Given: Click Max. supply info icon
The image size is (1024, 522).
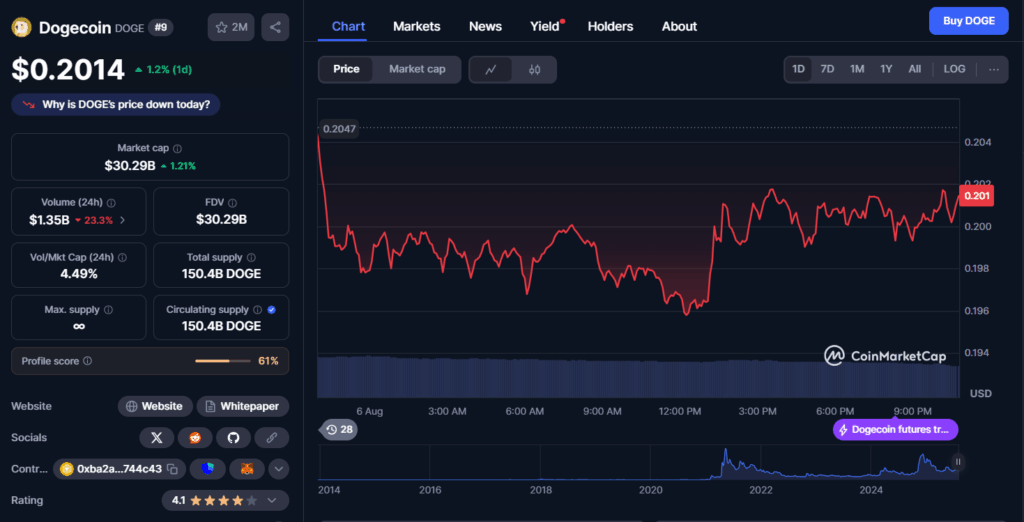Looking at the screenshot, I should point(108,310).
